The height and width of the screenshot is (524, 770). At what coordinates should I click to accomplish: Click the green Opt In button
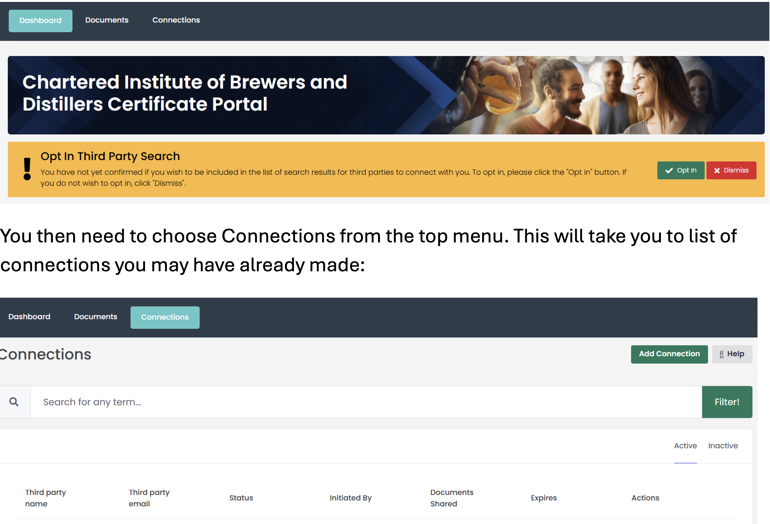(680, 170)
